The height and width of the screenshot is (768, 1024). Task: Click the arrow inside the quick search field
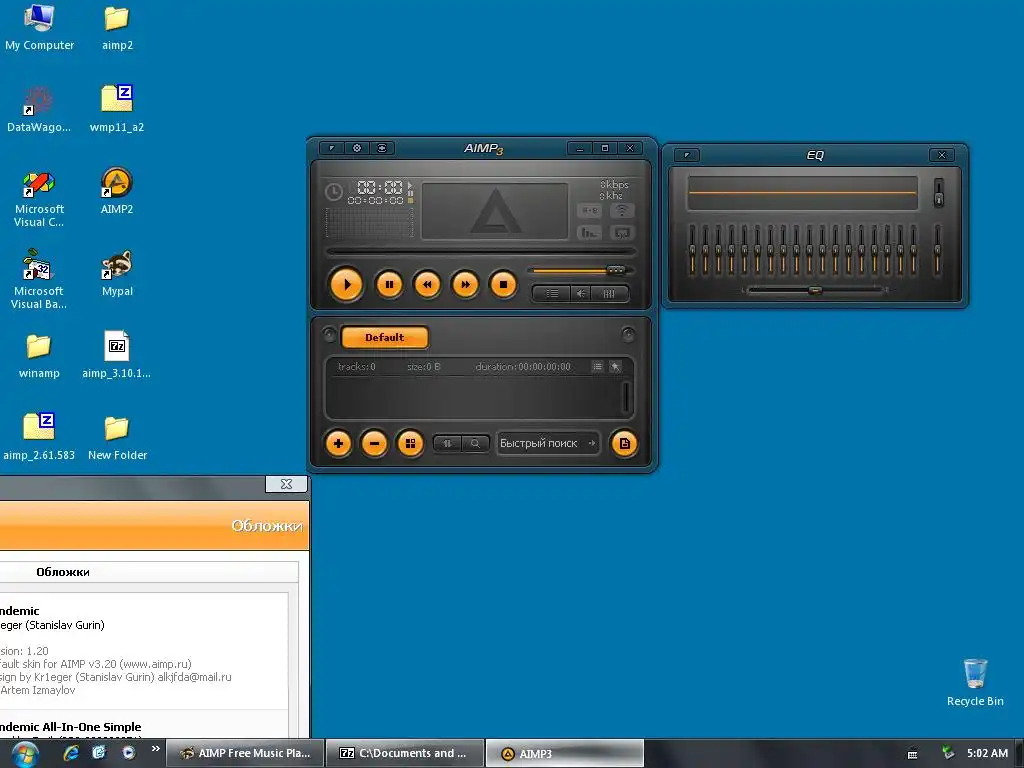(591, 443)
